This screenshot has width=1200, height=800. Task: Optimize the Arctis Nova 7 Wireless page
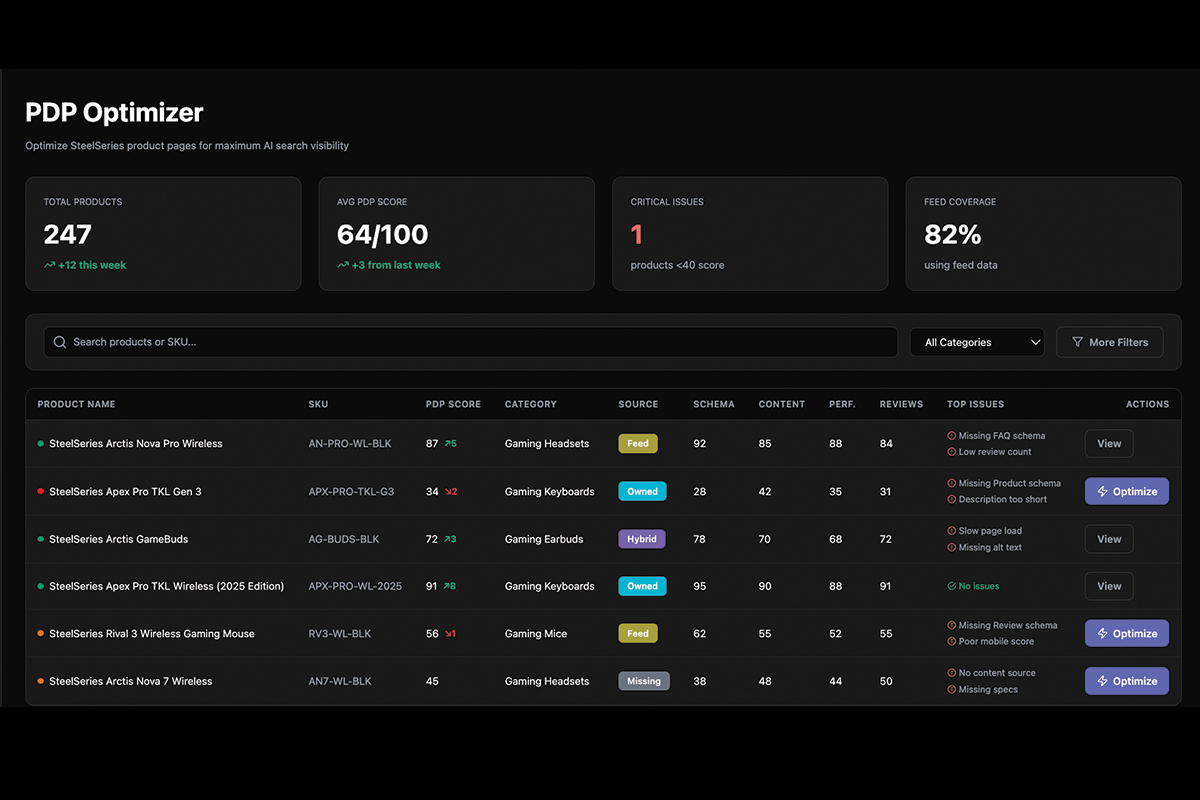[1127, 681]
